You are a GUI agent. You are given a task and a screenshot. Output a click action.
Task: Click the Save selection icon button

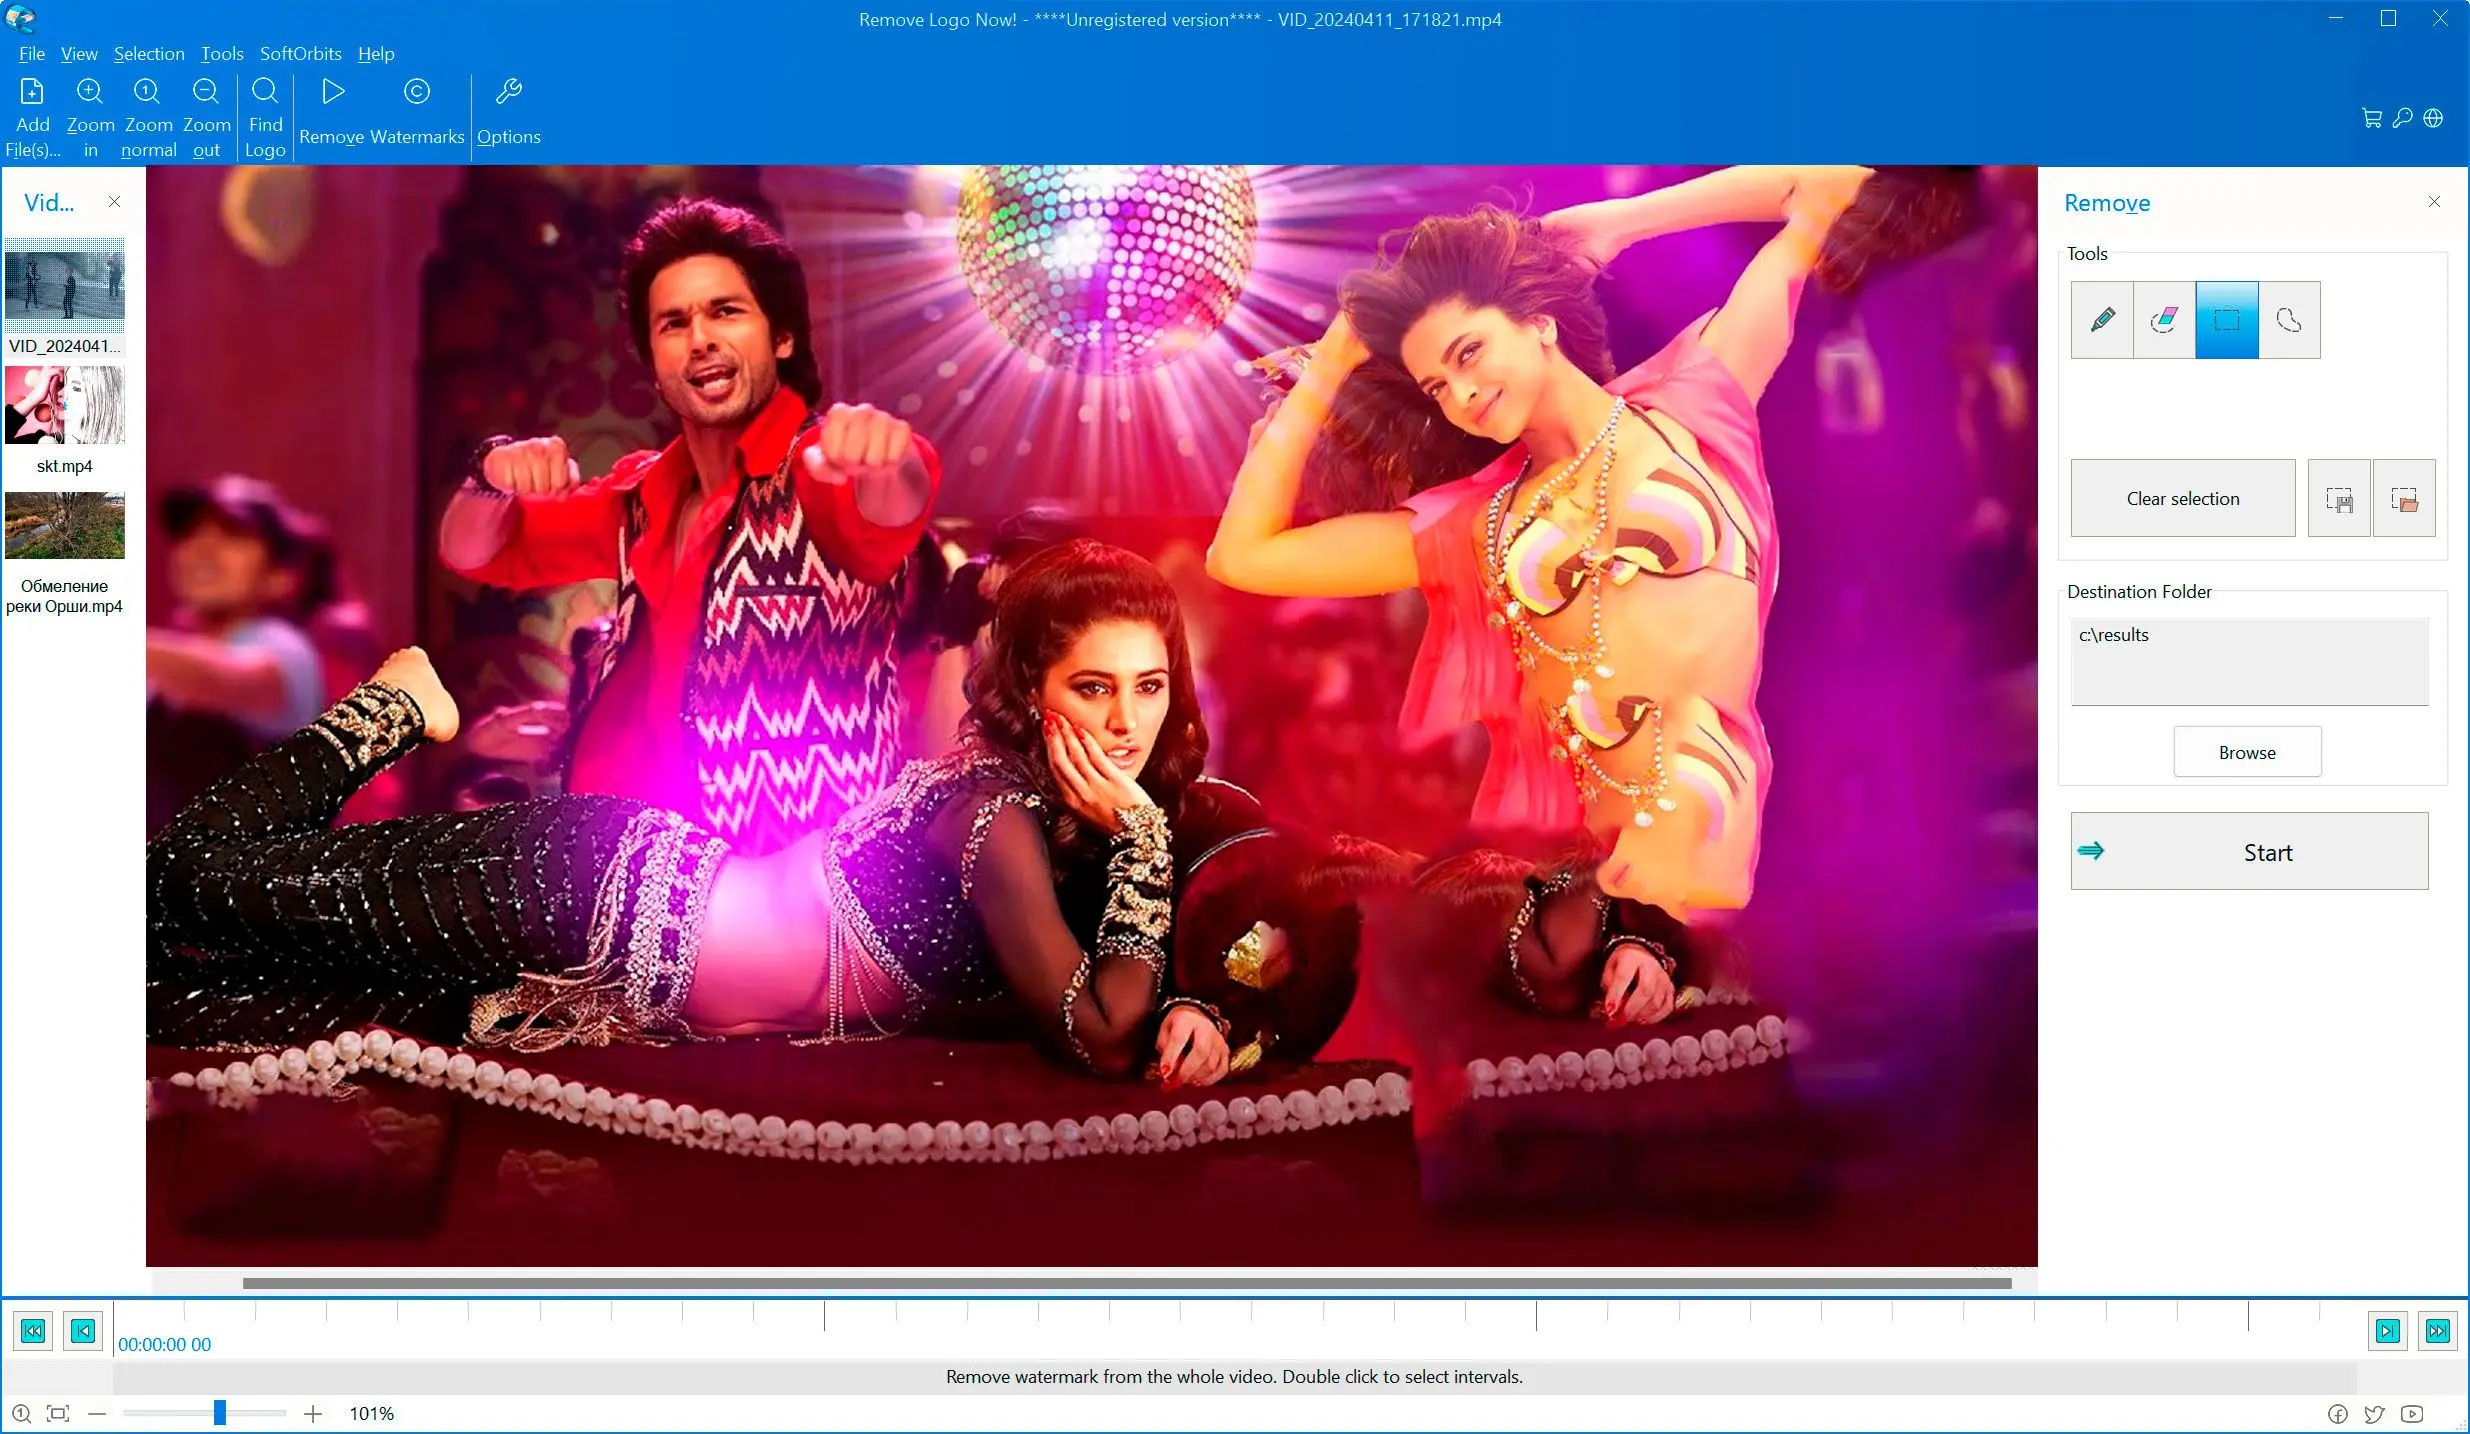tap(2339, 498)
